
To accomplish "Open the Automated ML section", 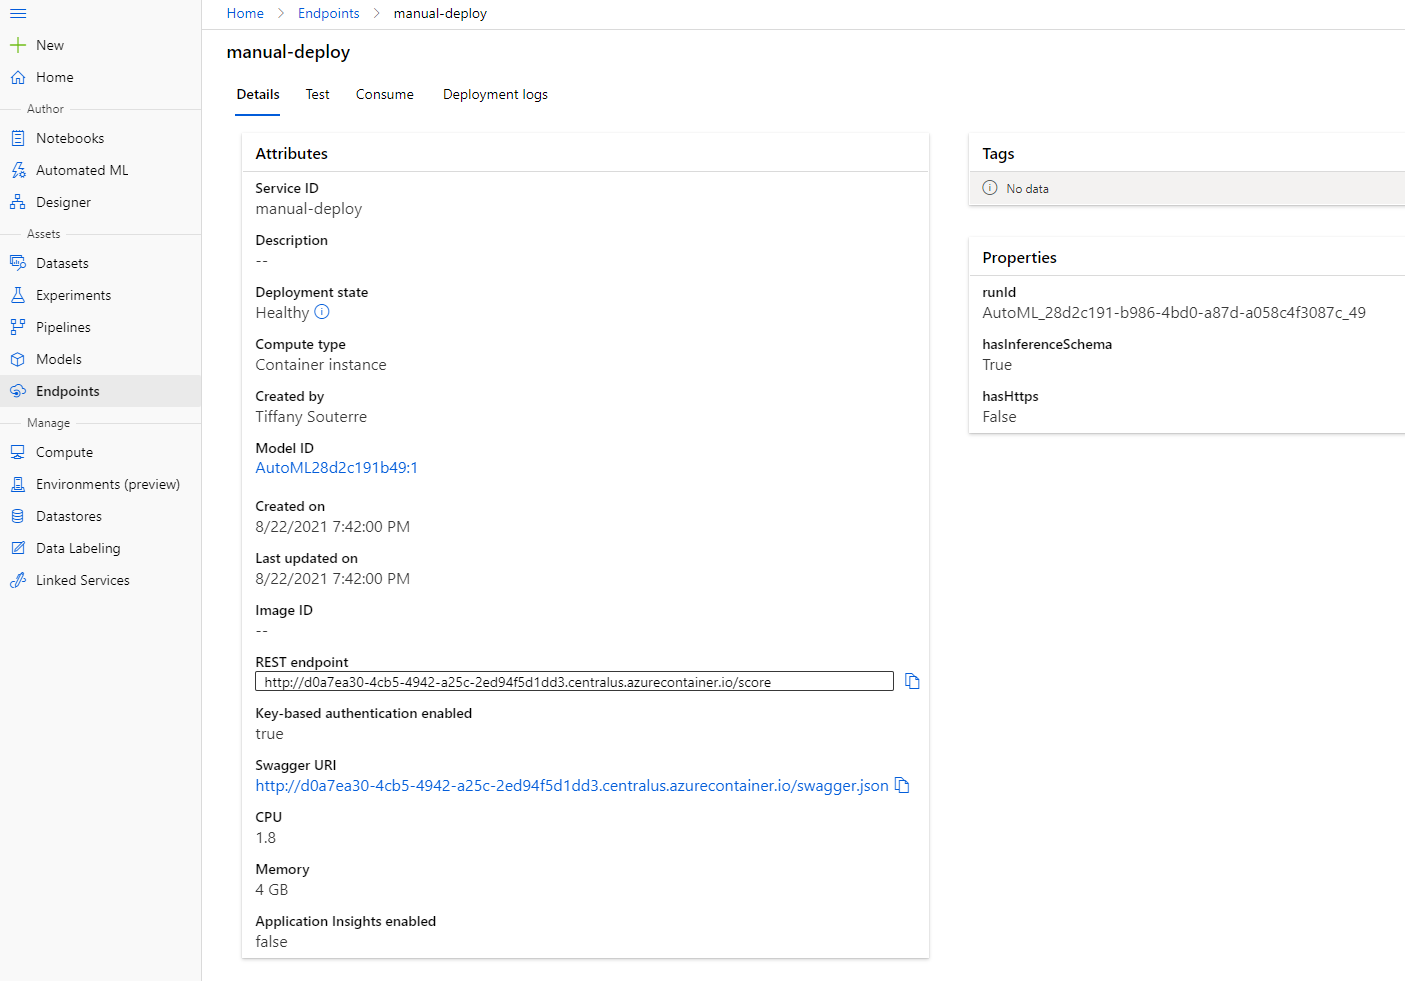I will pyautogui.click(x=81, y=170).
